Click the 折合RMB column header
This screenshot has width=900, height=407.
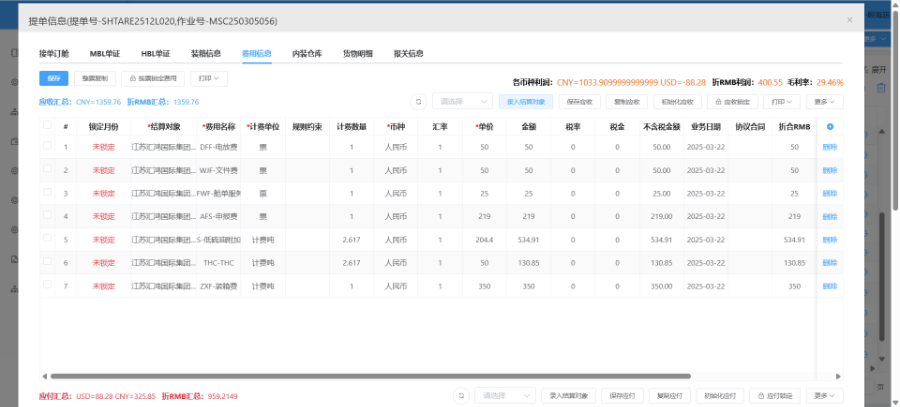(794, 127)
